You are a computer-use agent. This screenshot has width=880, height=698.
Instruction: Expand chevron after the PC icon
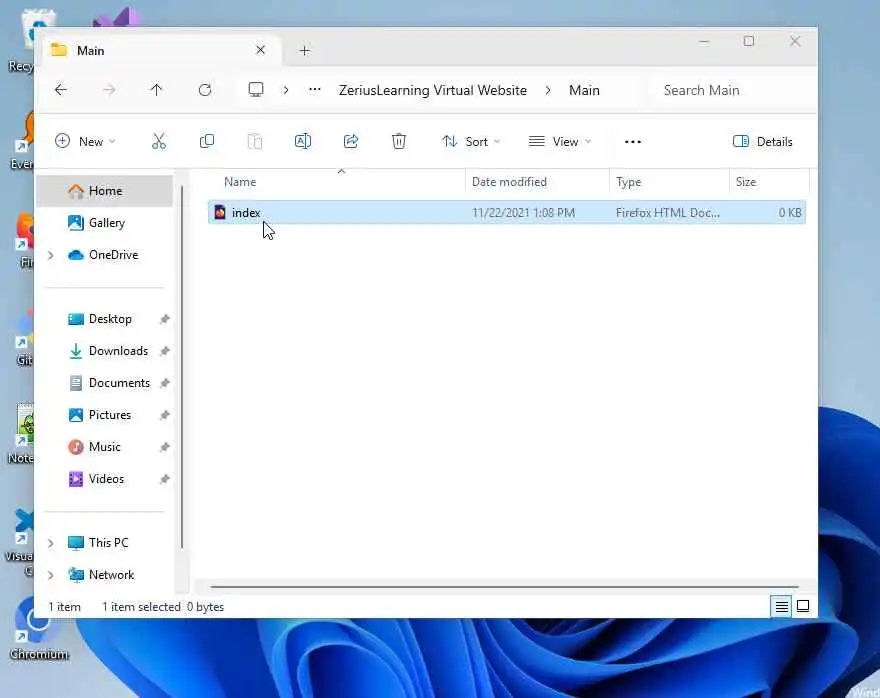coord(286,90)
